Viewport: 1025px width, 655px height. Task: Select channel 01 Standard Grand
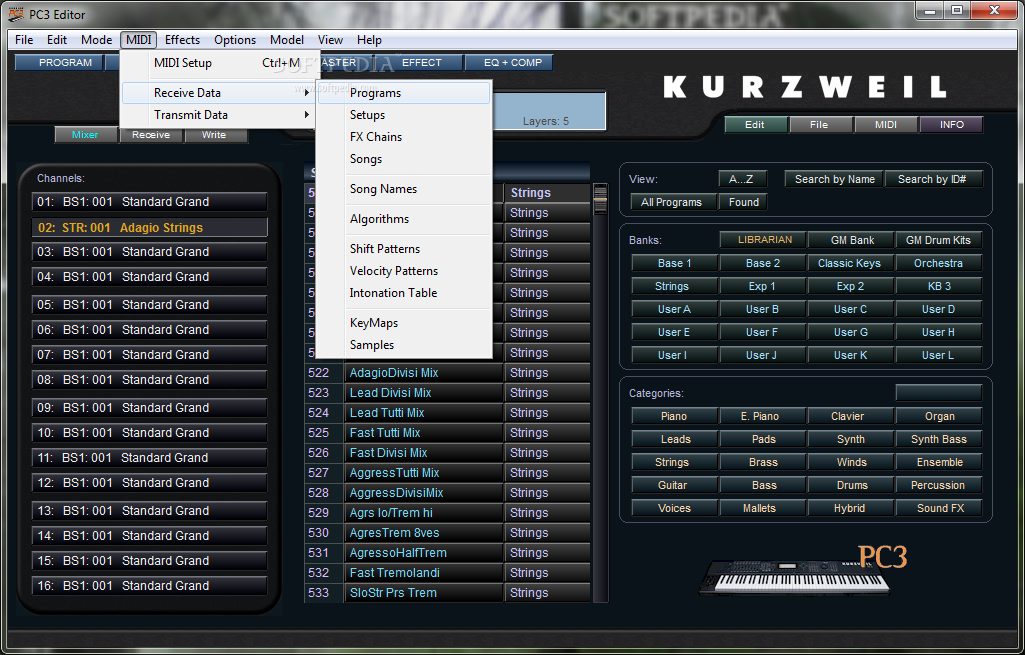tap(150, 201)
